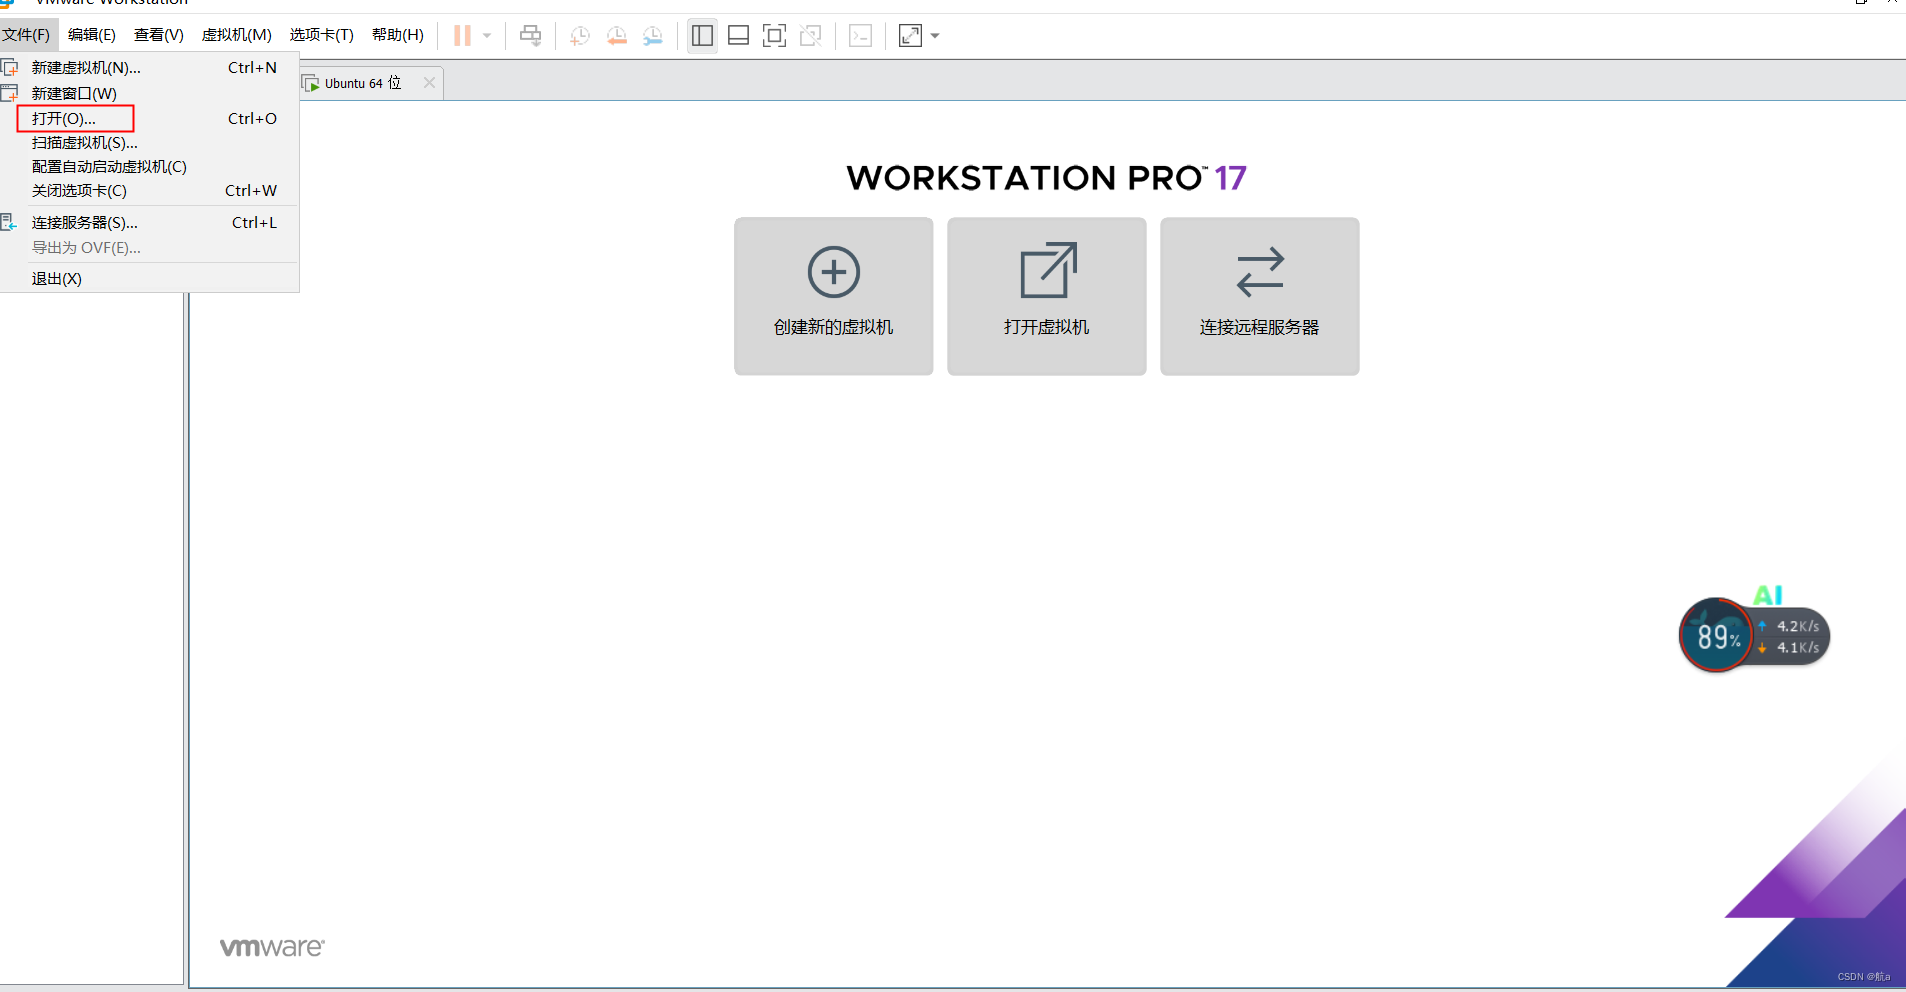This screenshot has height=992, width=1906.
Task: Close the Ubuntu 64 位 tab
Action: coord(429,83)
